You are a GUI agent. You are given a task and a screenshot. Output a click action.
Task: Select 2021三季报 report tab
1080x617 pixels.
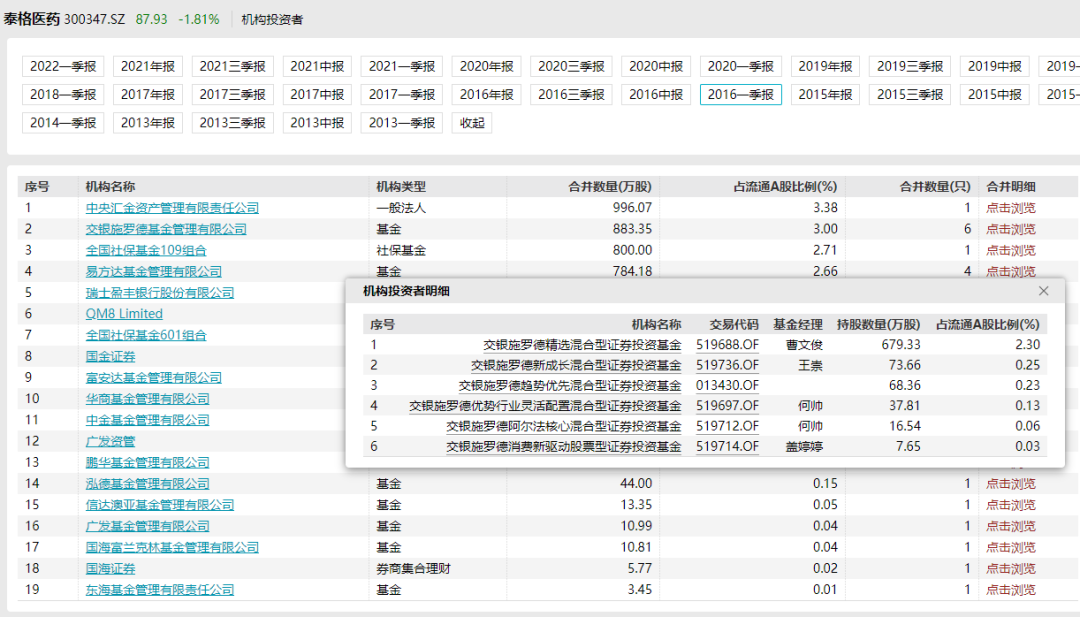[233, 66]
